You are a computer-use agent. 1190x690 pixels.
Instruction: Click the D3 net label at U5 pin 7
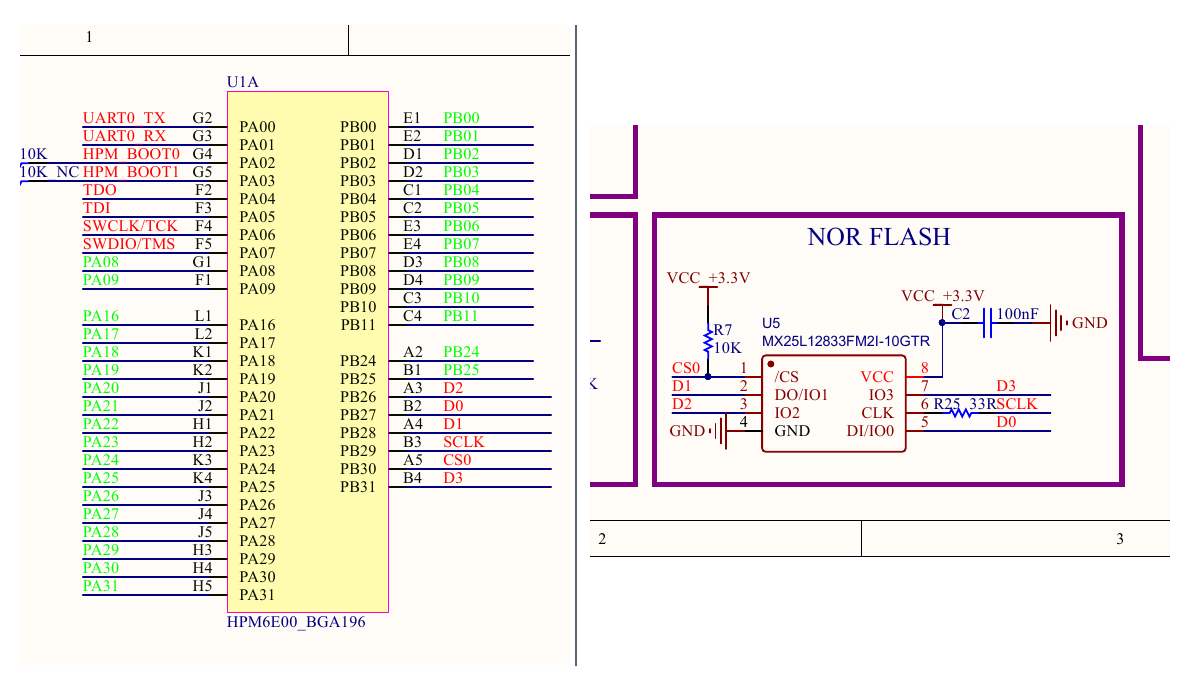coord(1006,386)
